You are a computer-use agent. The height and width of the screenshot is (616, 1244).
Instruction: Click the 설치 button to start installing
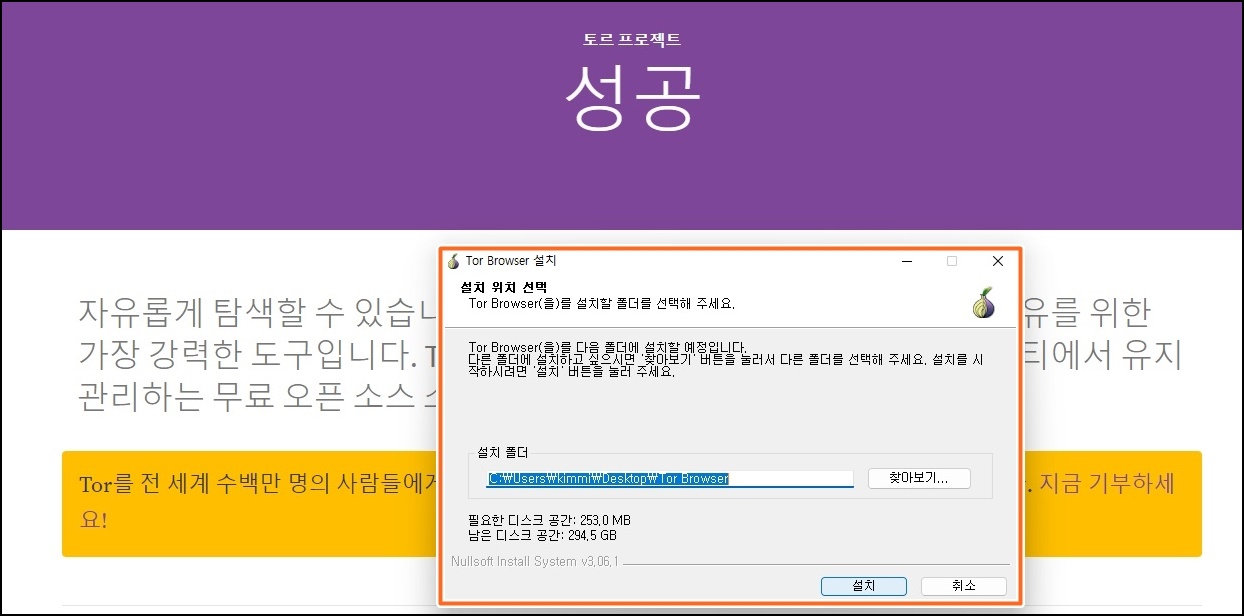click(863, 586)
